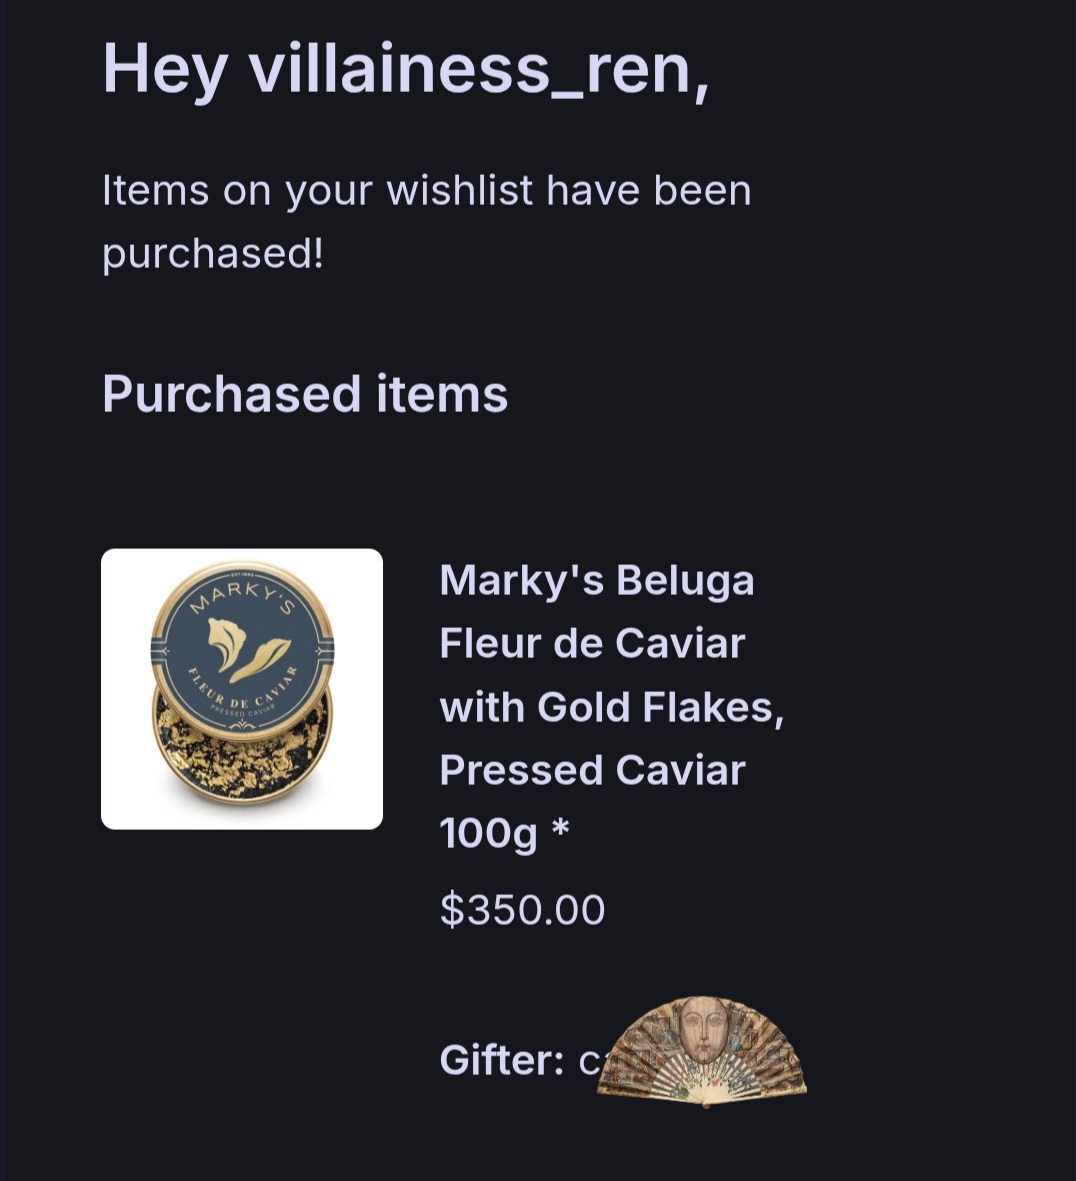This screenshot has height=1181, width=1076.
Task: Click the "Pressed Caviar" title line
Action: 592,771
